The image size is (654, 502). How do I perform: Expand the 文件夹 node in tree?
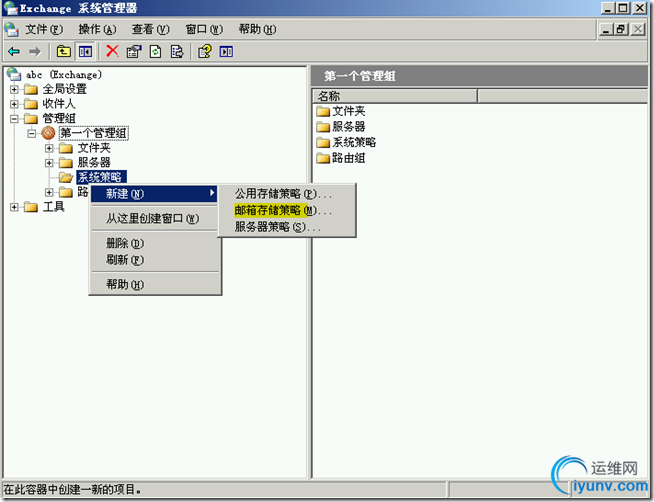tap(49, 148)
